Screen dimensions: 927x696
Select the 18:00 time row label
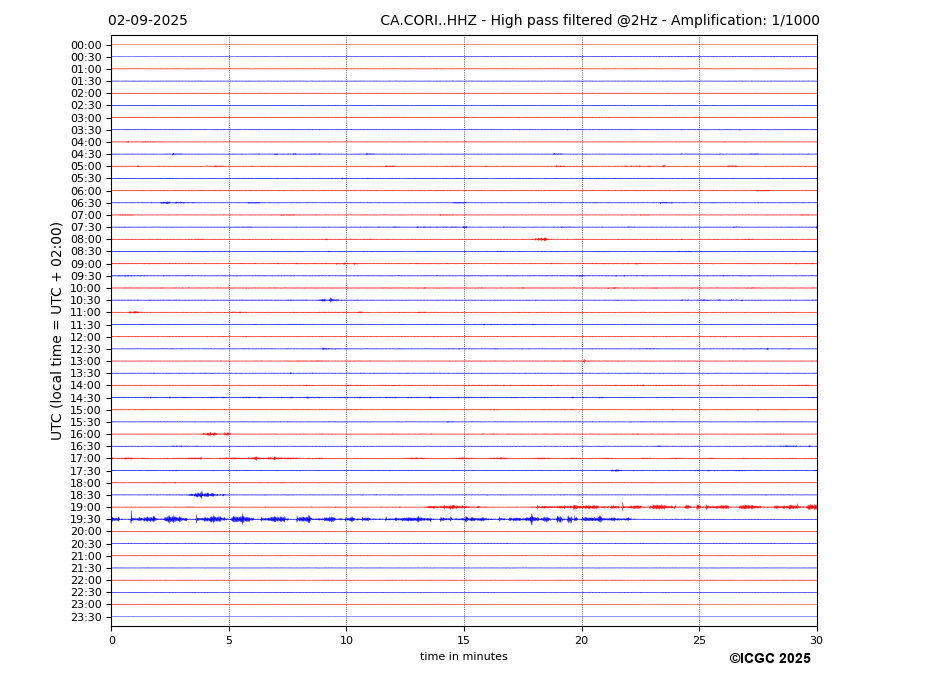(x=86, y=483)
